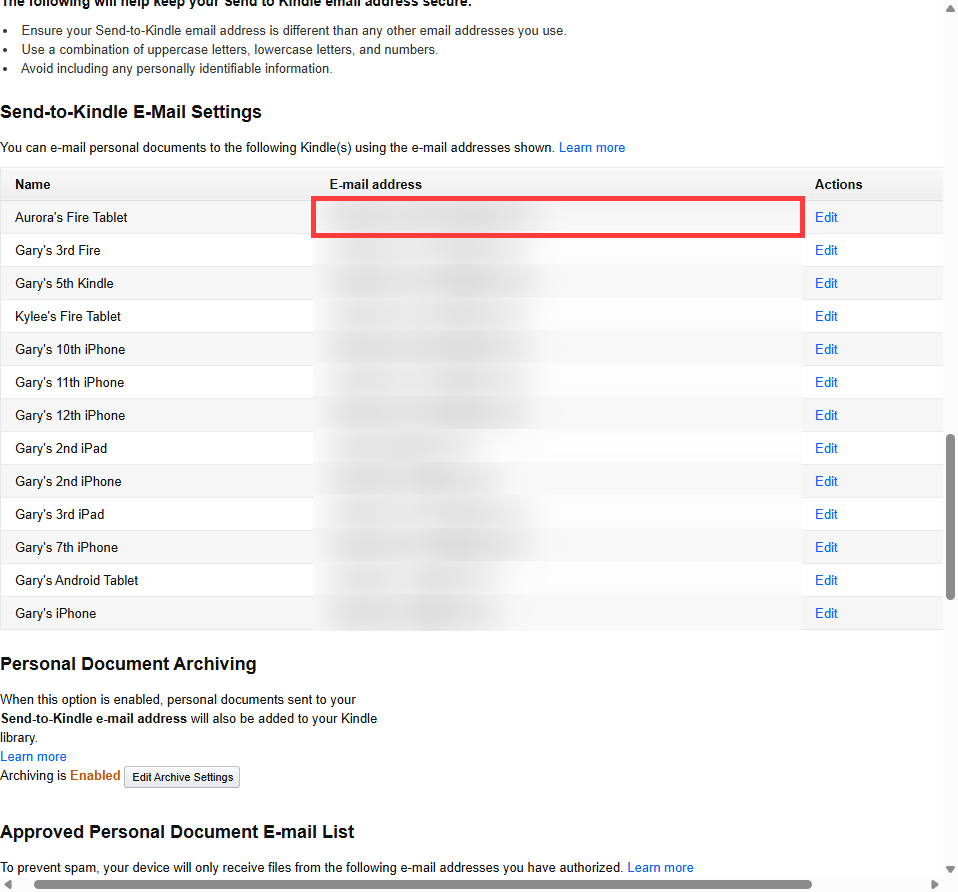The width and height of the screenshot is (958, 892).
Task: Select the Gary's 2nd iPhone name cell
Action: [x=156, y=481]
